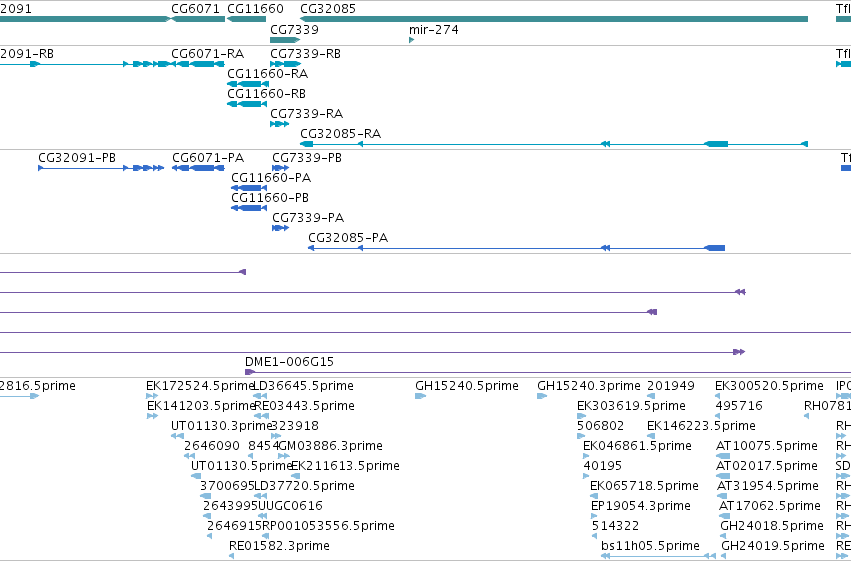851x561 pixels.
Task: Click EST GH24018.5prime
Action: pyautogui.click(x=772, y=526)
